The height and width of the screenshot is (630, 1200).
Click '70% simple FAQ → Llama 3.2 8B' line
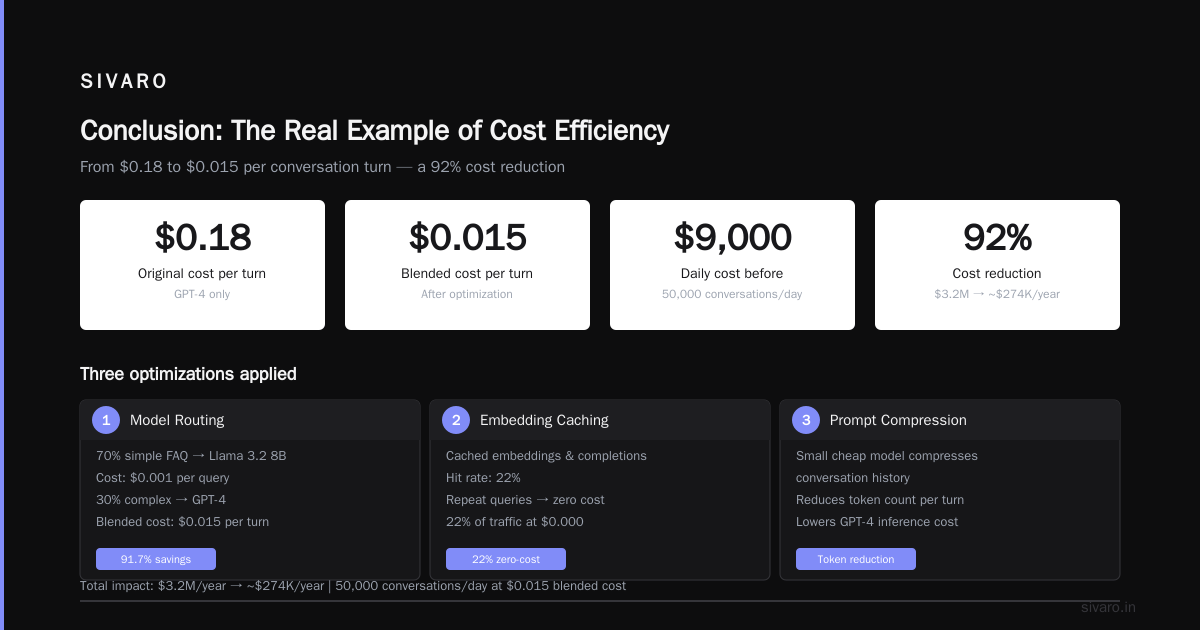191,456
